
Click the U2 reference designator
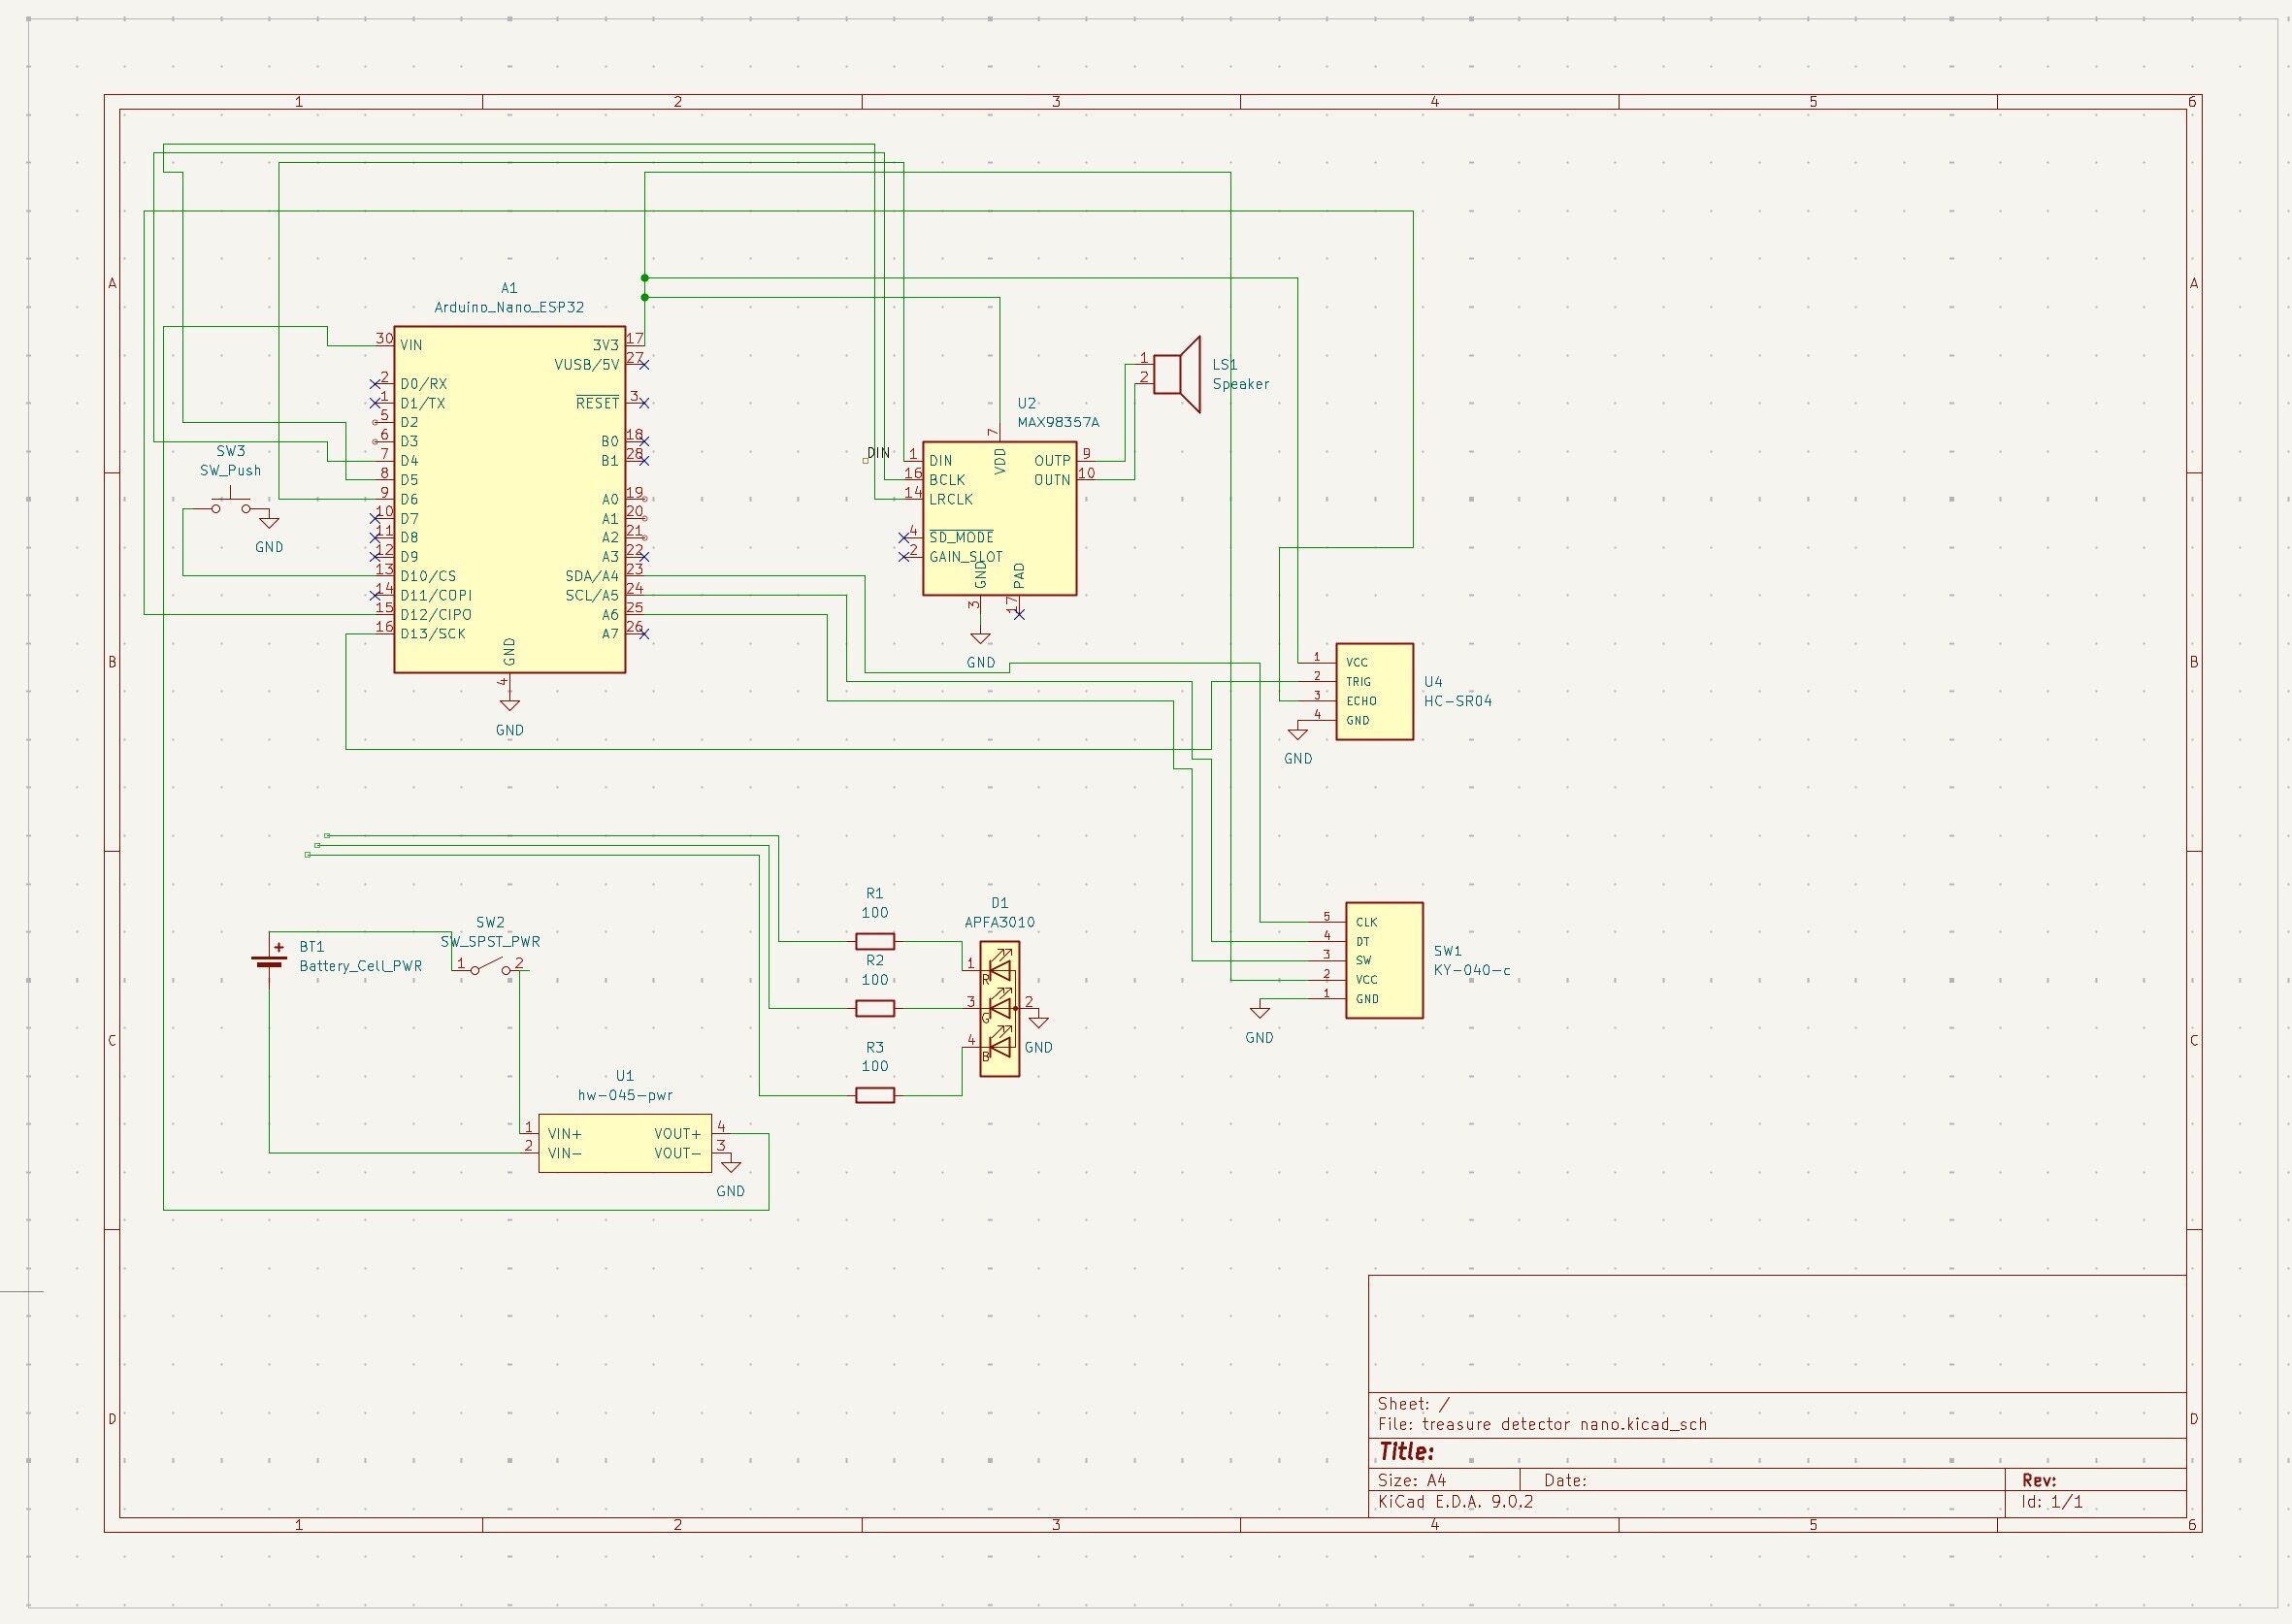pyautogui.click(x=1027, y=403)
